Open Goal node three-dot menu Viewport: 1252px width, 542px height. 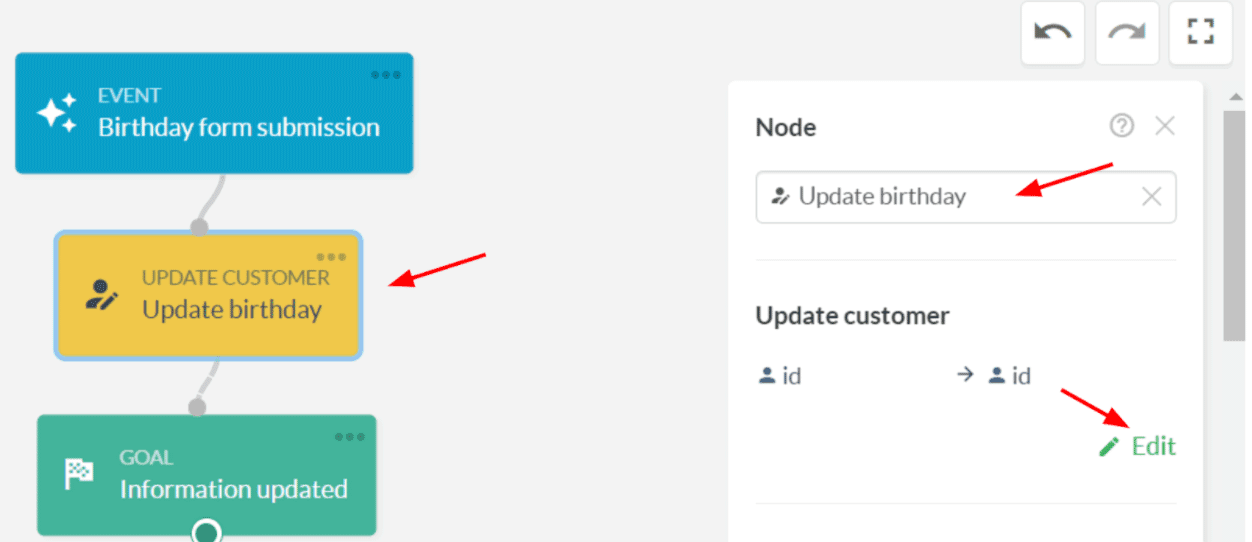click(350, 437)
